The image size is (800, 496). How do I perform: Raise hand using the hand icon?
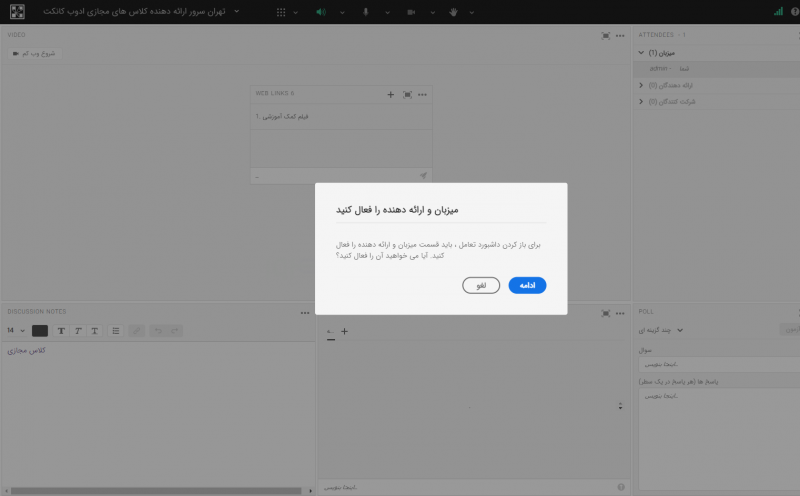(x=454, y=12)
